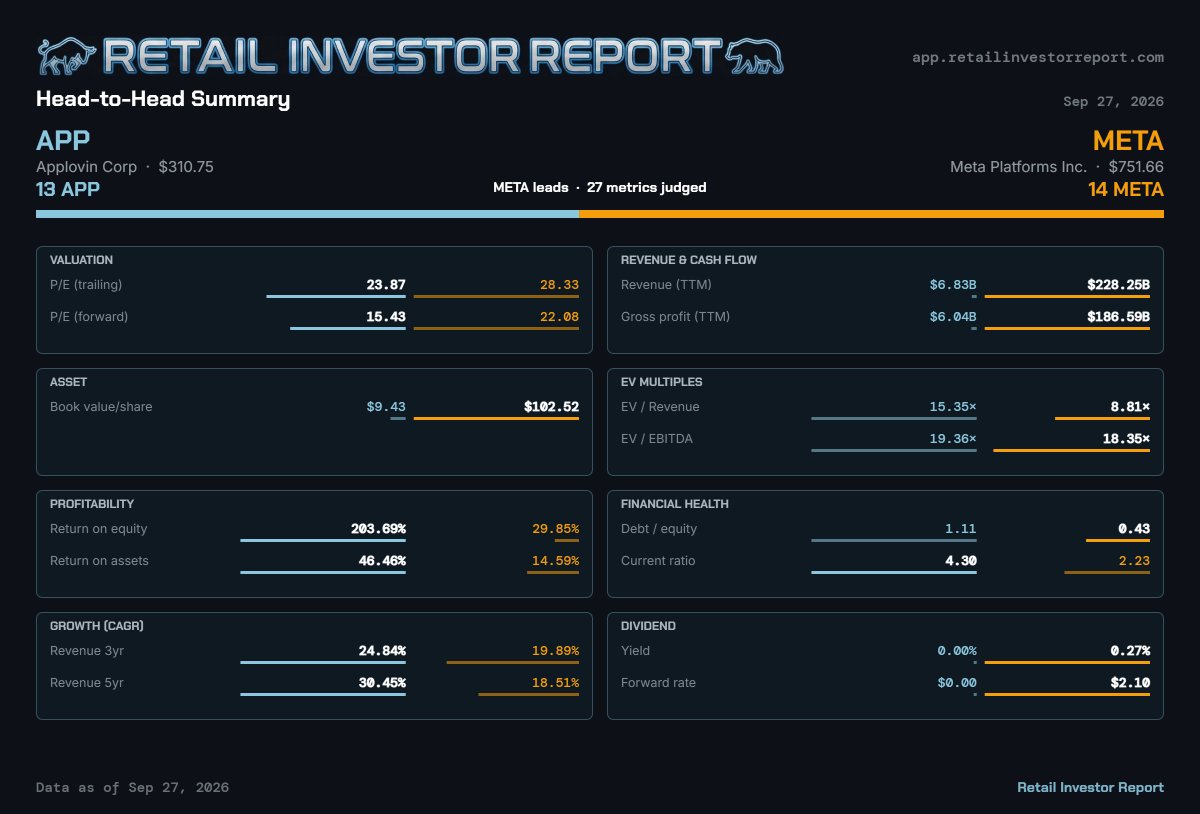Click Revenue 3yr APP value 24.84%
This screenshot has width=1200, height=814.
382,651
